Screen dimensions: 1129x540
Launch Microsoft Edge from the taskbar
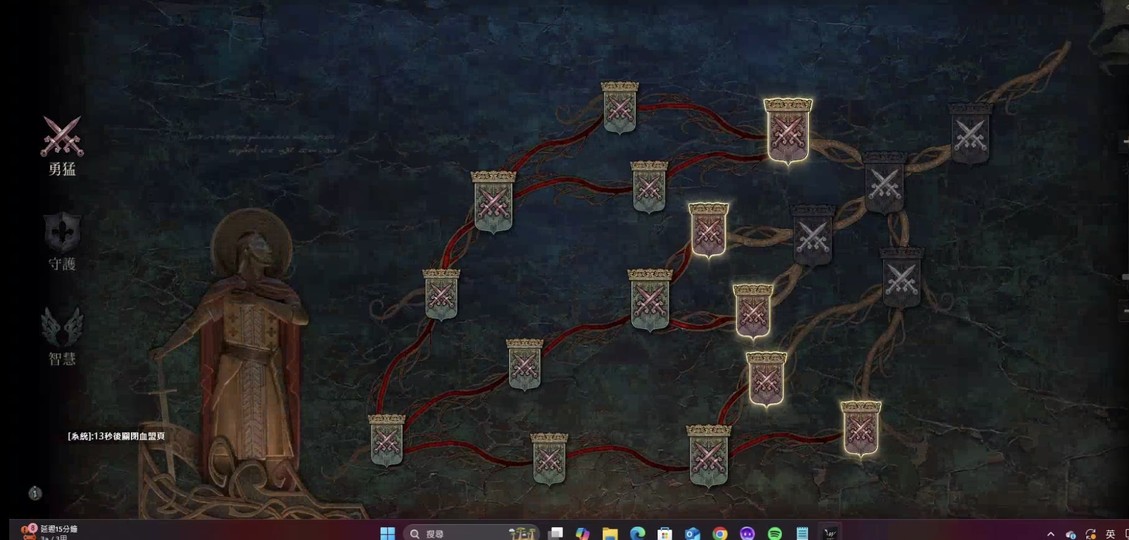click(x=637, y=534)
